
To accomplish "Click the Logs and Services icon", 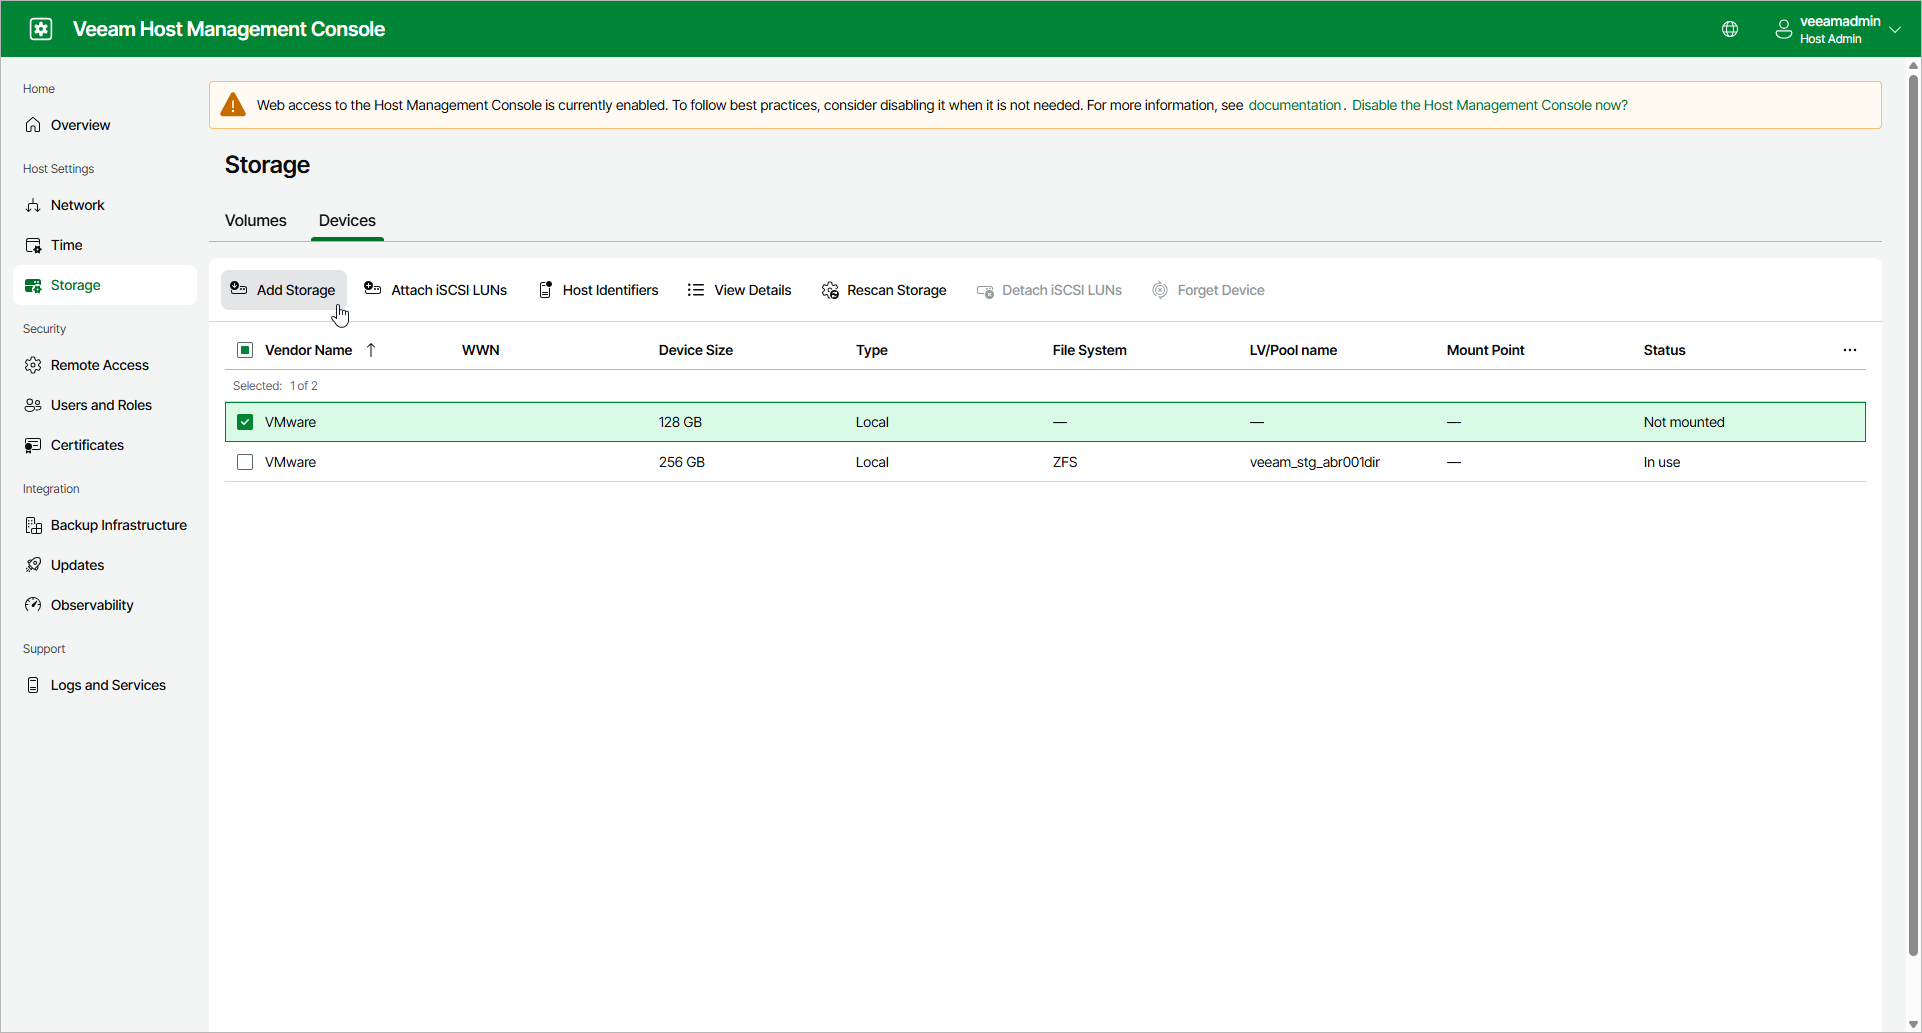I will pos(33,685).
